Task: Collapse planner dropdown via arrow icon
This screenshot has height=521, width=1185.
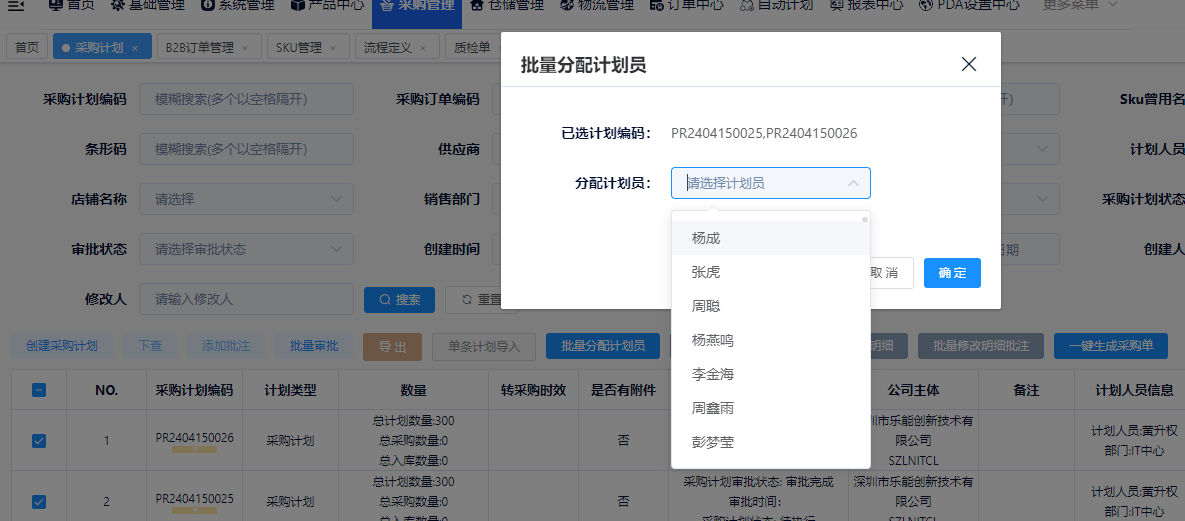Action: click(853, 183)
